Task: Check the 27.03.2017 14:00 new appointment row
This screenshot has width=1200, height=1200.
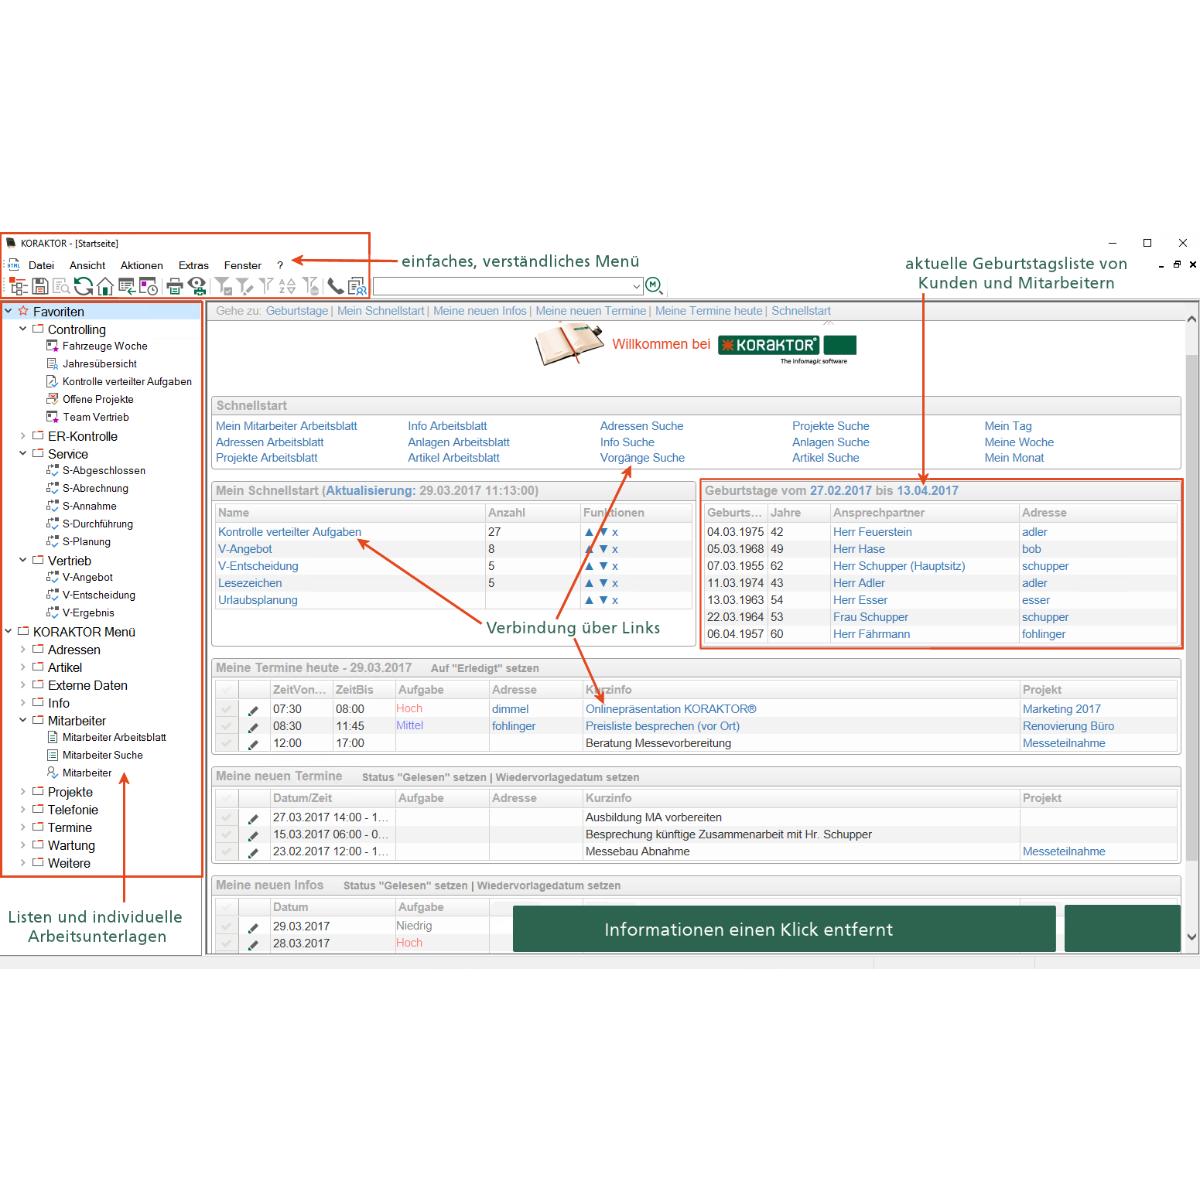Action: point(226,817)
